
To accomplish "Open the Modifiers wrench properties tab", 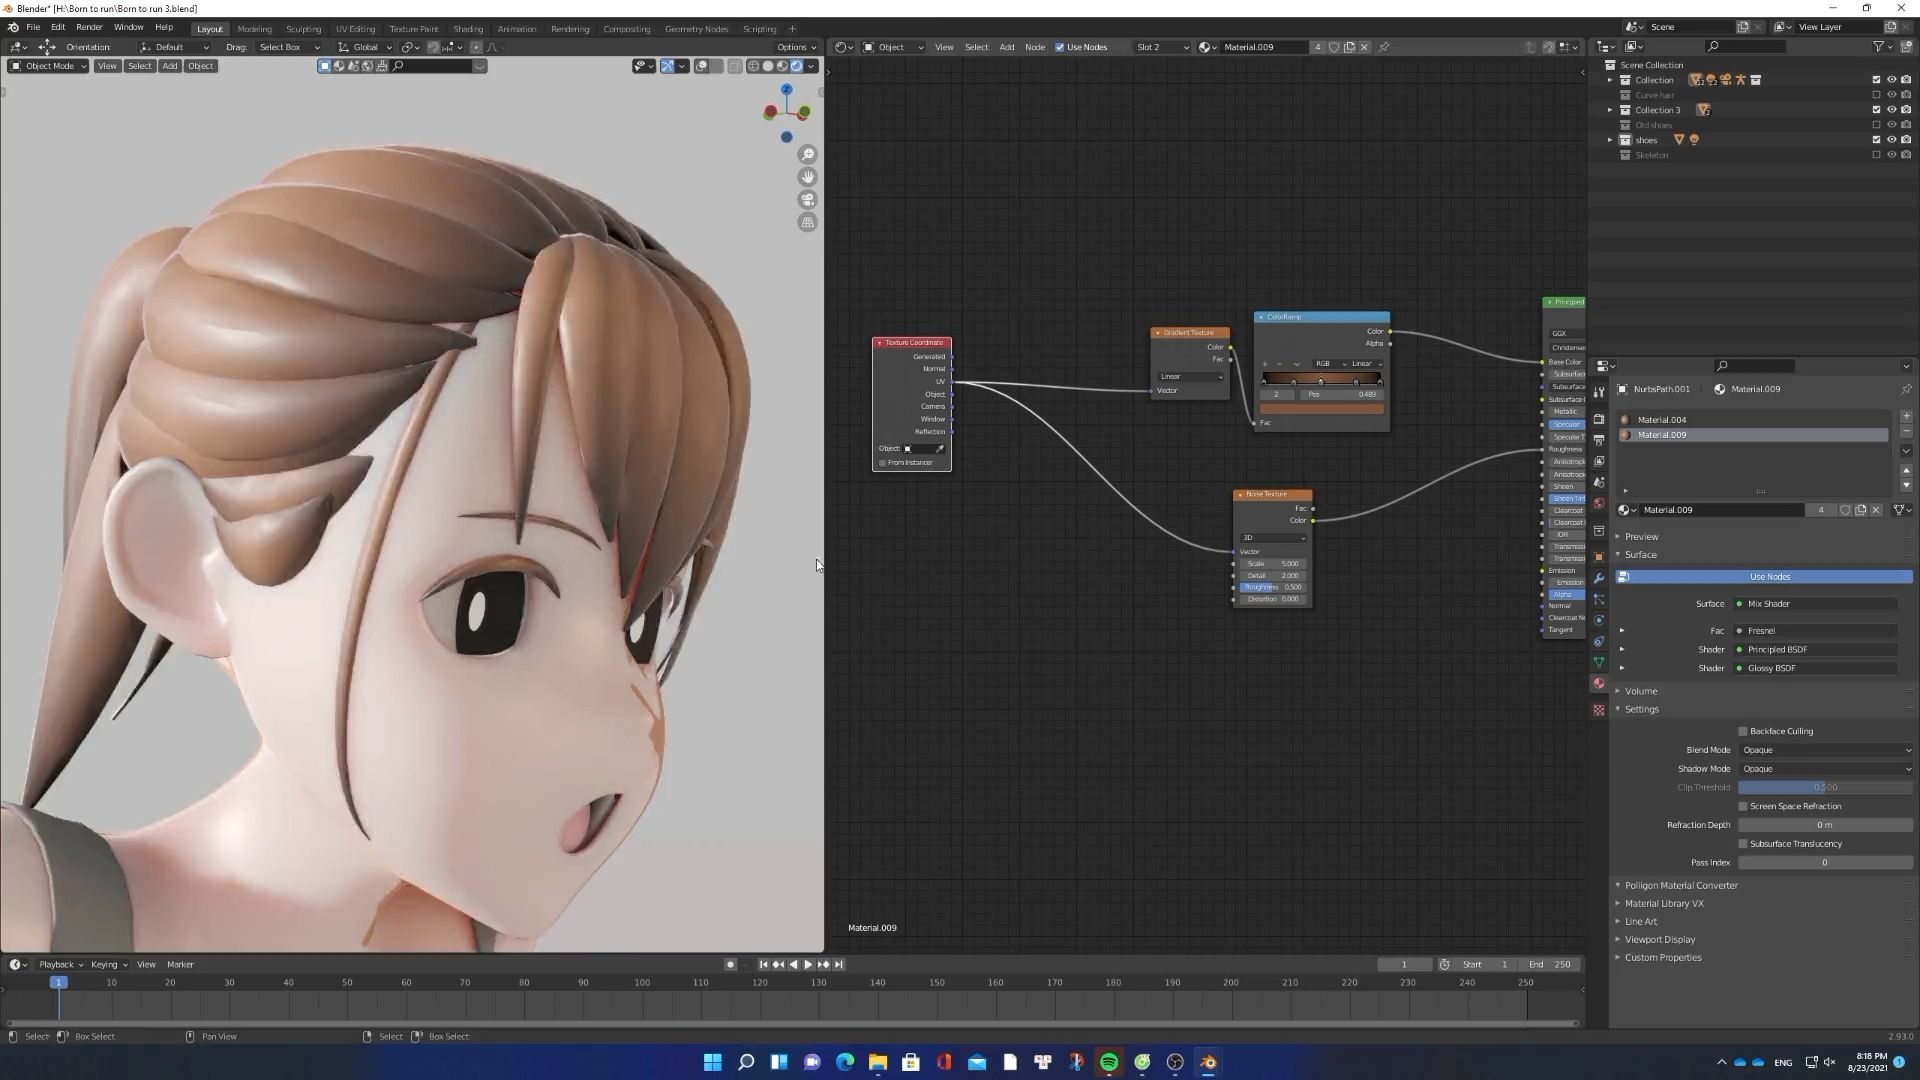I will click(1599, 578).
